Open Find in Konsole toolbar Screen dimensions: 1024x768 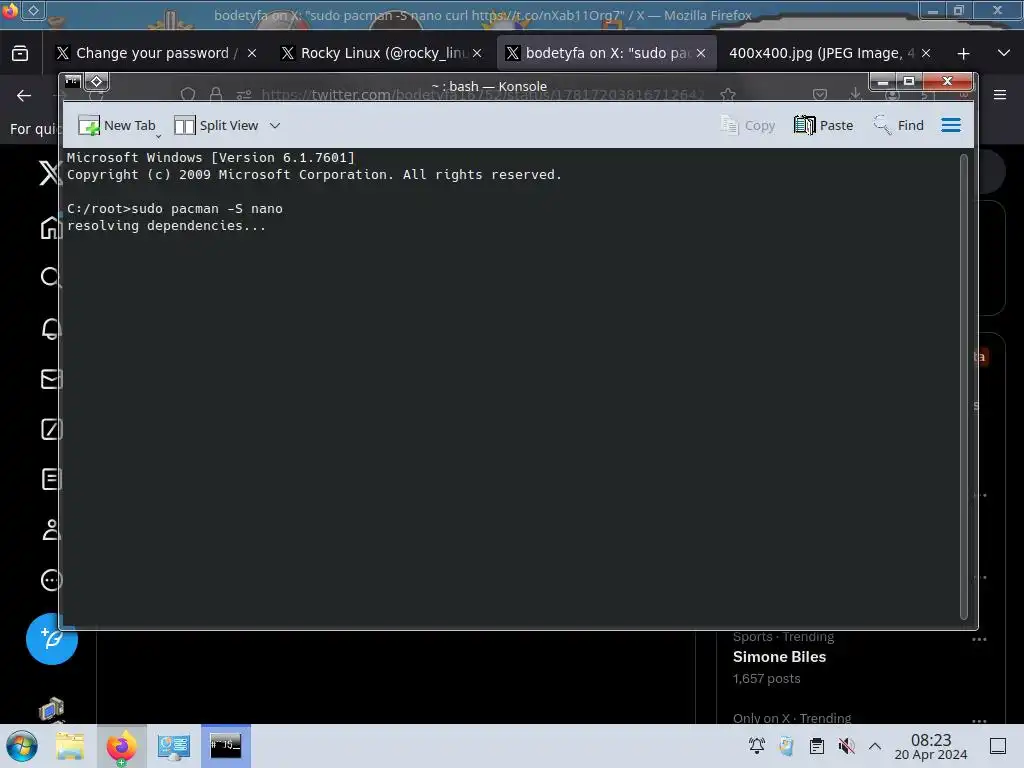899,125
